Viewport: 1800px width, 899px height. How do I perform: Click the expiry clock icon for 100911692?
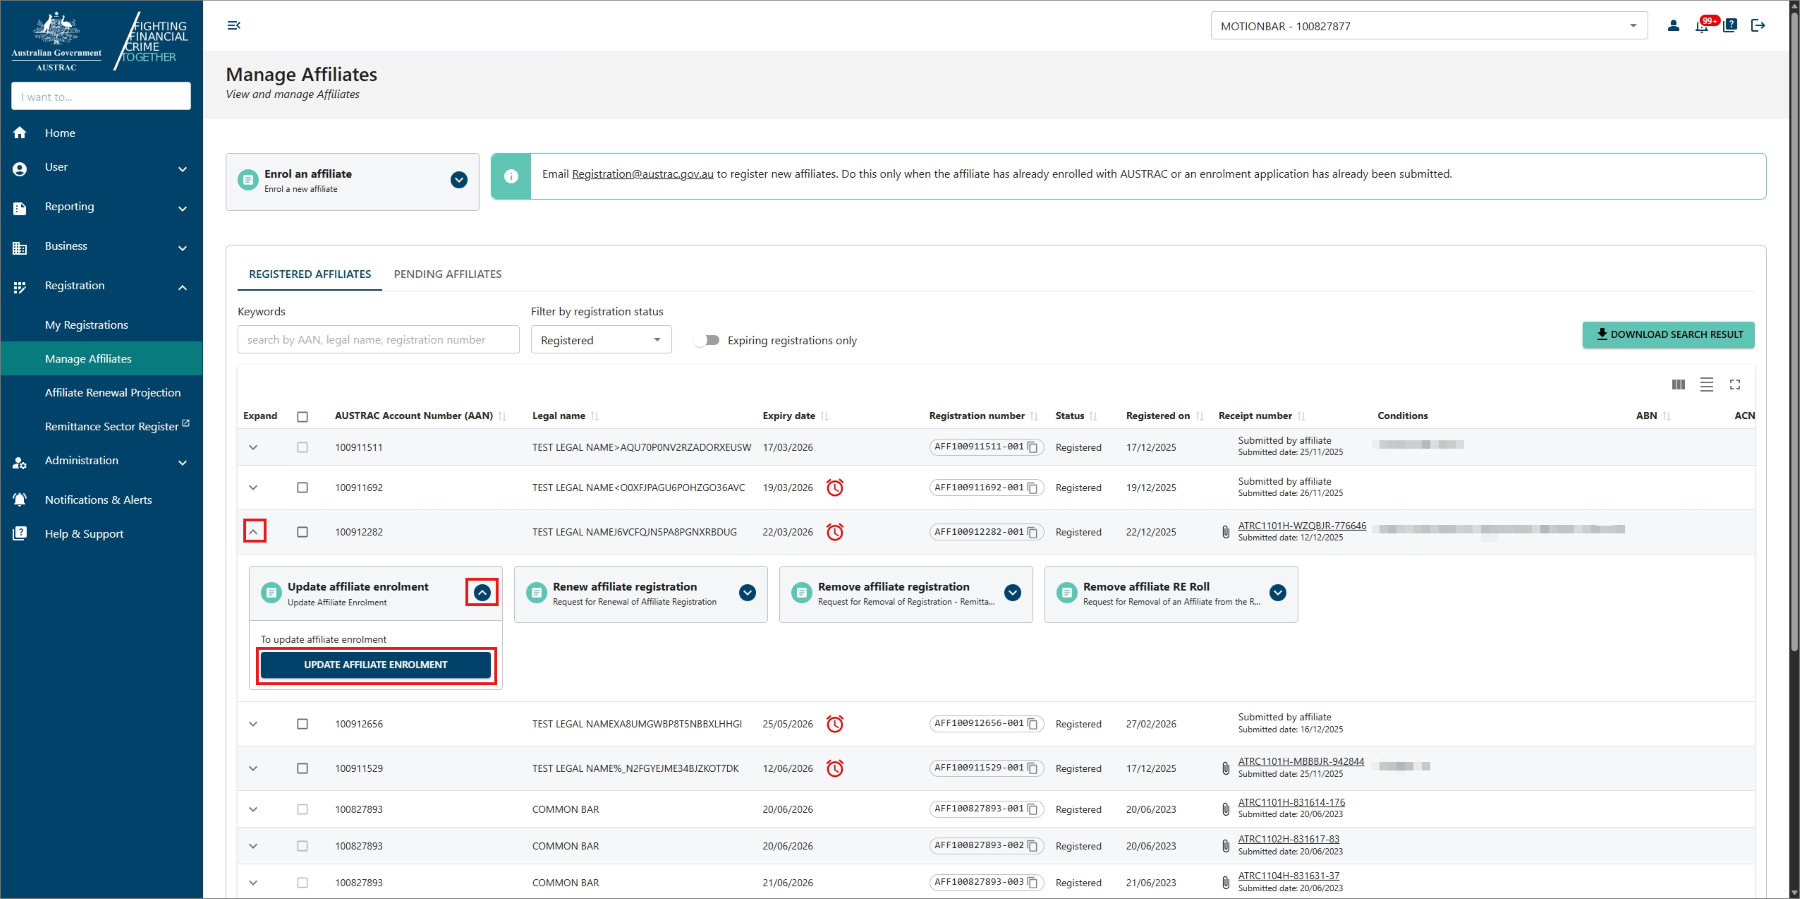835,488
